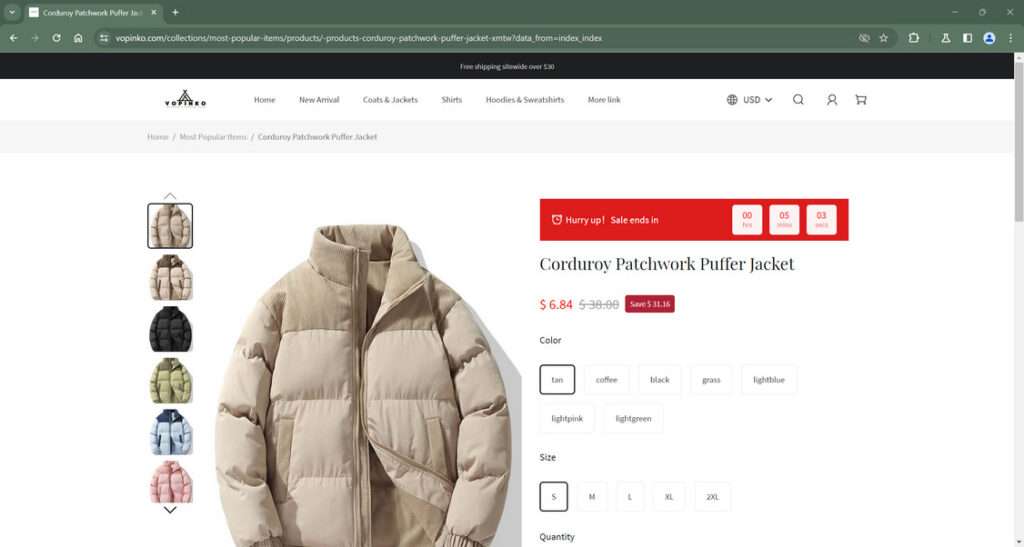
Task: Show previous thumbnails with the up chevron
Action: click(x=170, y=196)
